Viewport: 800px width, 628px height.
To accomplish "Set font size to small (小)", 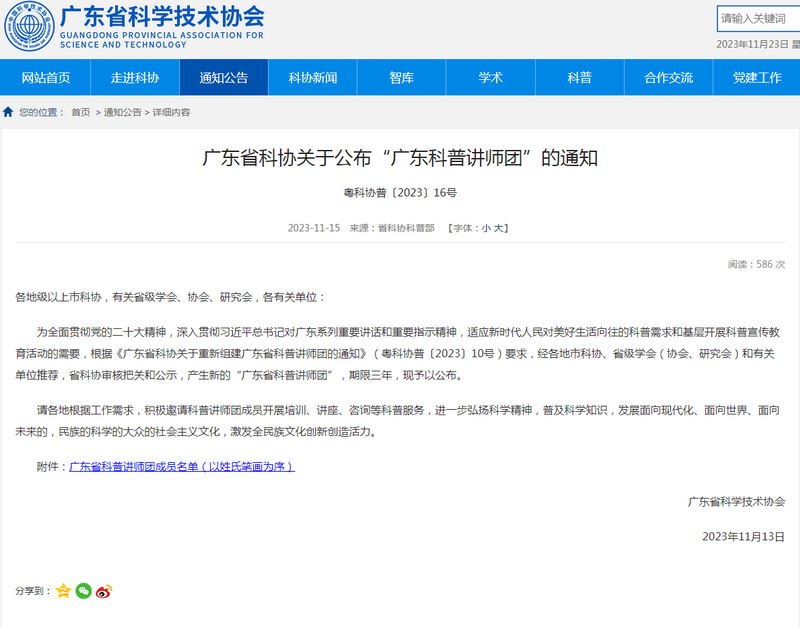I will (x=486, y=228).
